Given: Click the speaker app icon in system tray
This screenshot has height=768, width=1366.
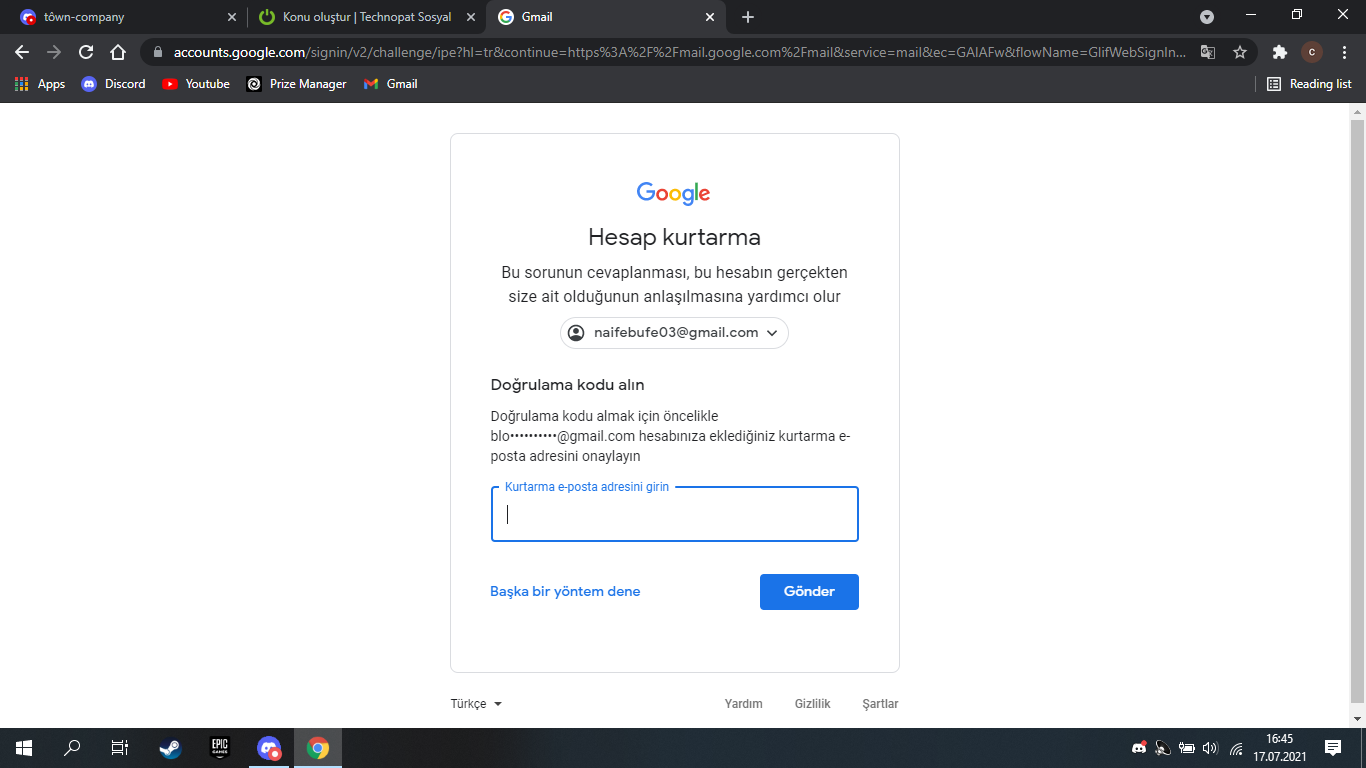Looking at the screenshot, I should pyautogui.click(x=1163, y=748).
